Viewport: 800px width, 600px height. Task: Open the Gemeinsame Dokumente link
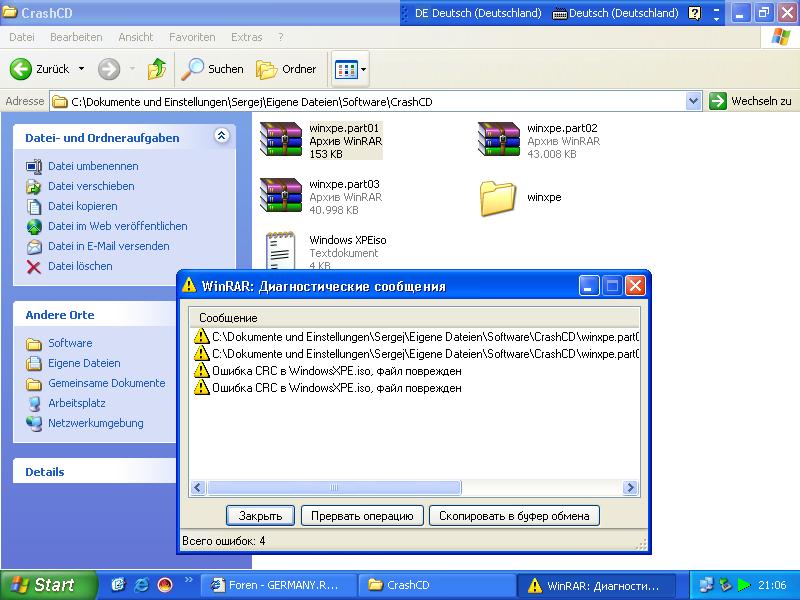coord(107,383)
